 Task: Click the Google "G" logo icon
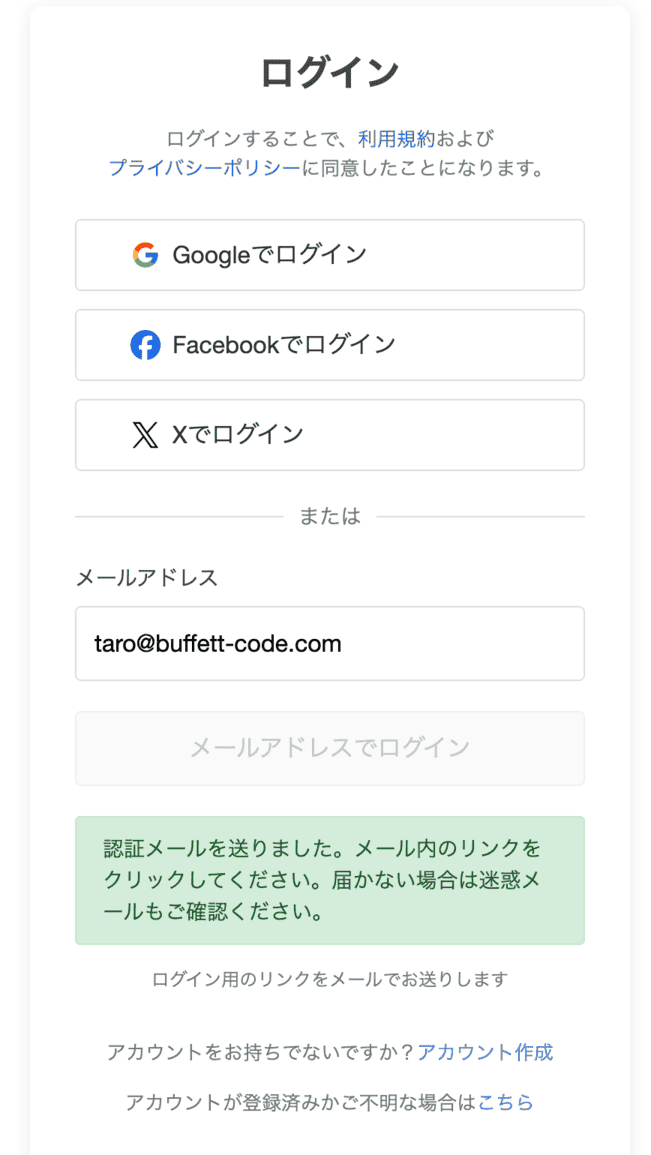(145, 255)
